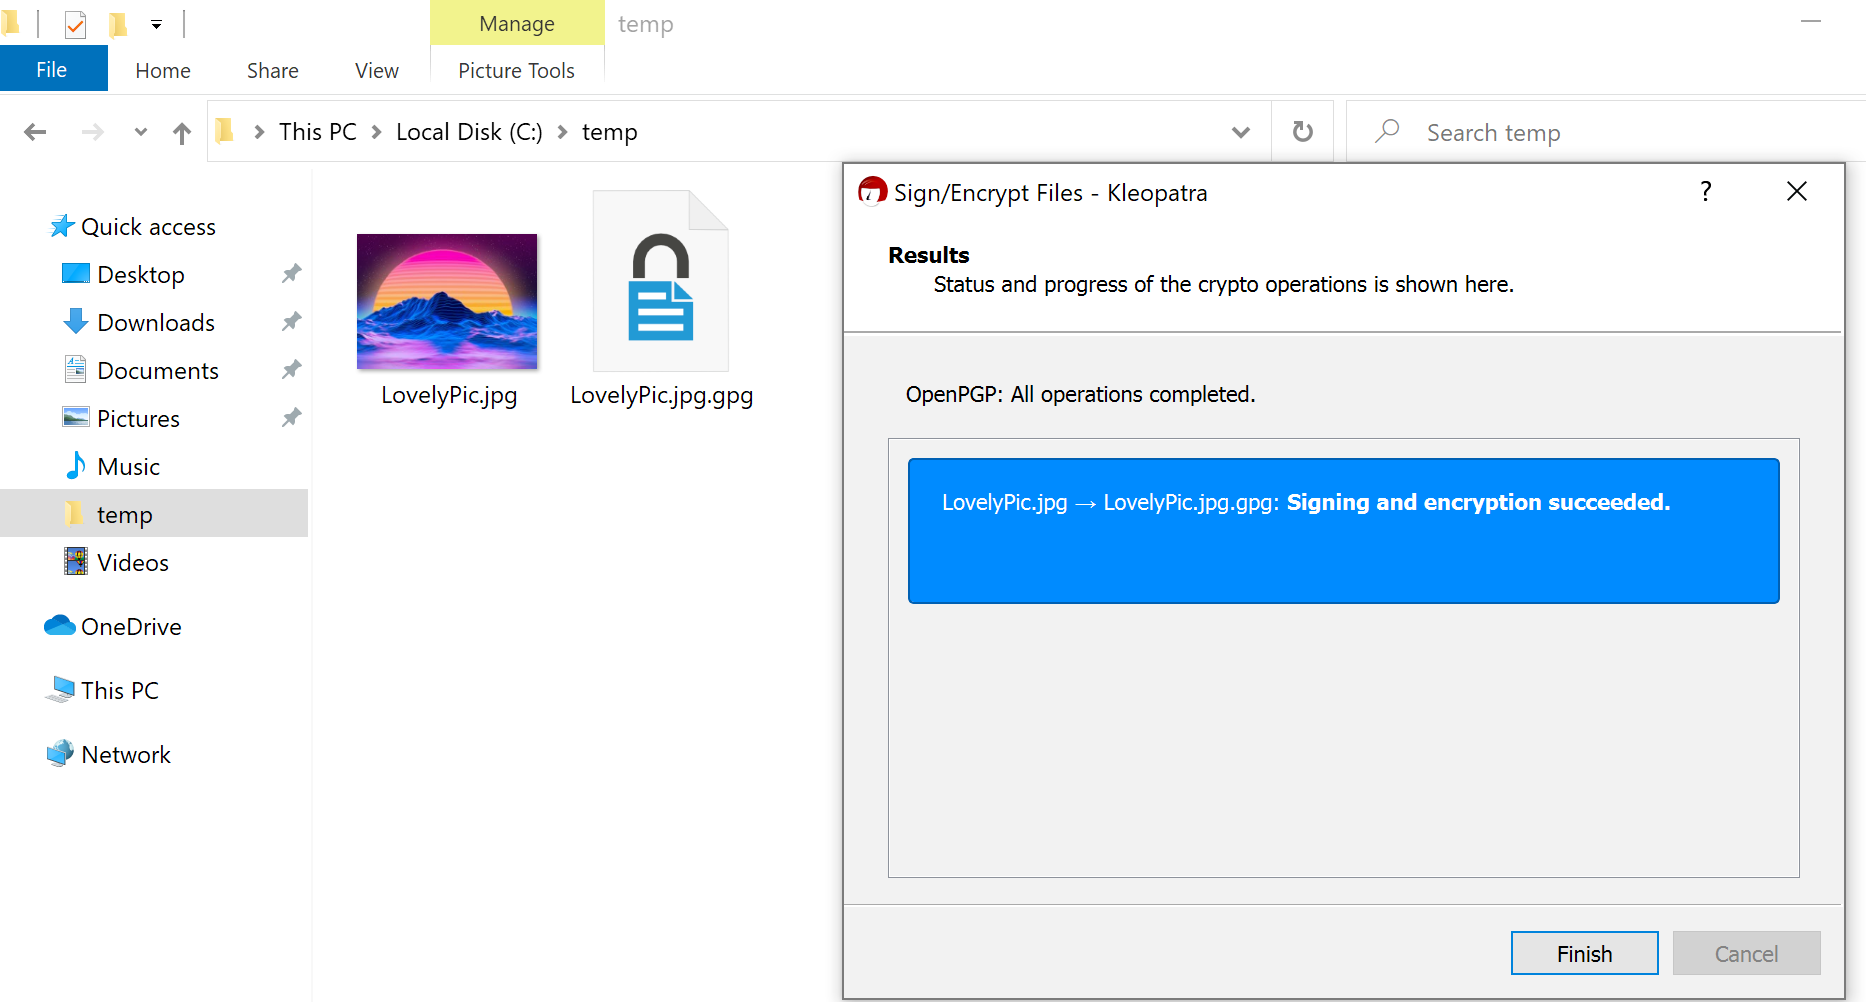Expand the chevron after This PC breadcrumb

[377, 132]
